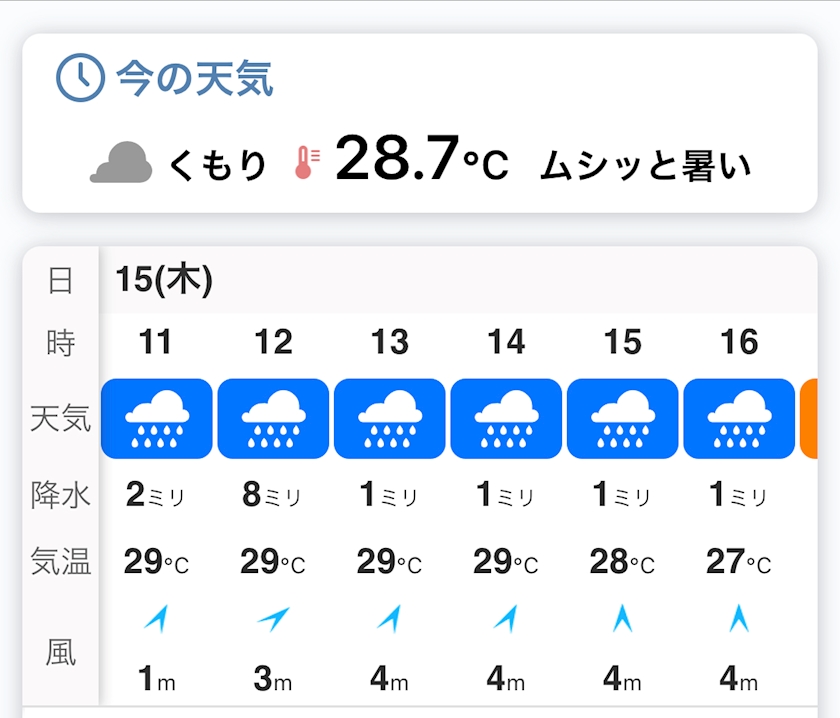
Task: Click the 16 o'clock wind direction arrow
Action: coord(739,620)
